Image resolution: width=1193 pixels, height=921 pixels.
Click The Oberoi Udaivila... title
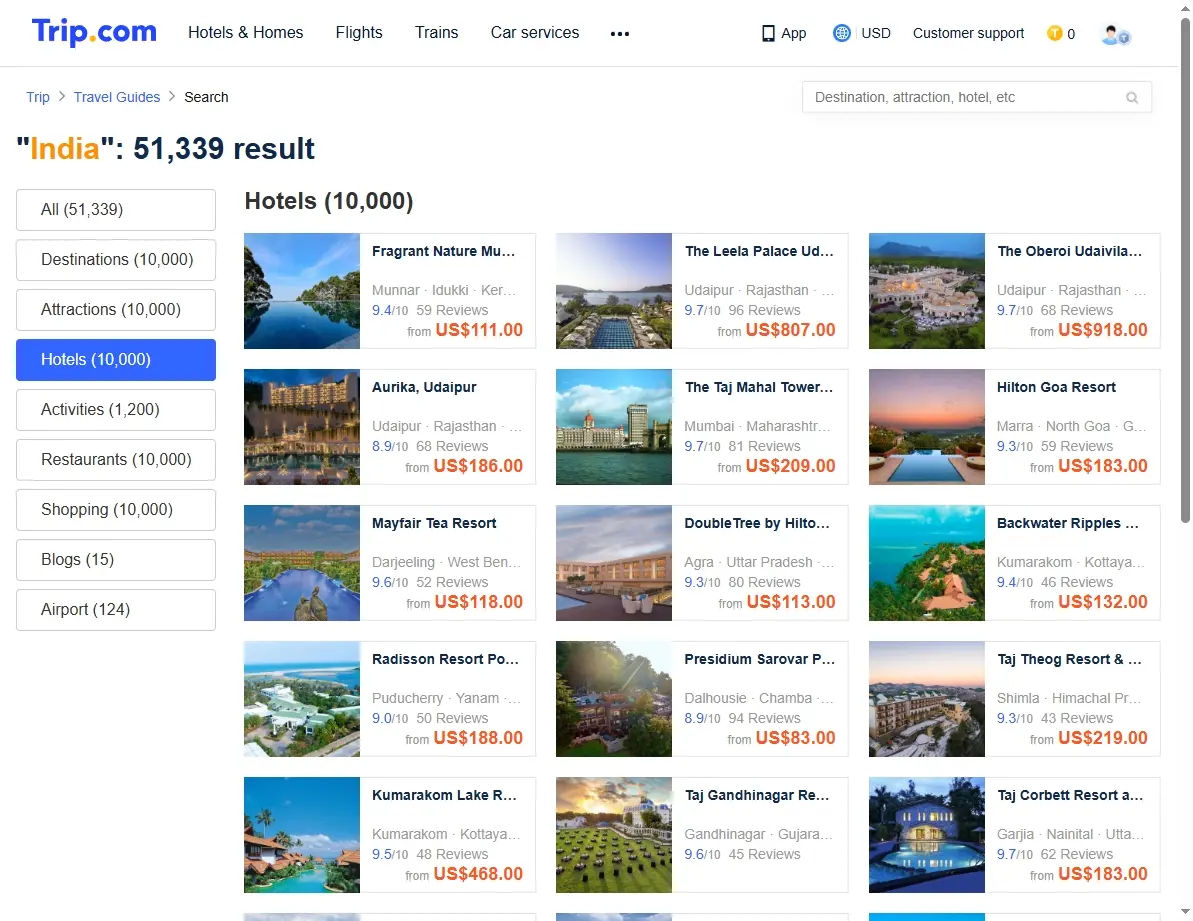(1070, 251)
